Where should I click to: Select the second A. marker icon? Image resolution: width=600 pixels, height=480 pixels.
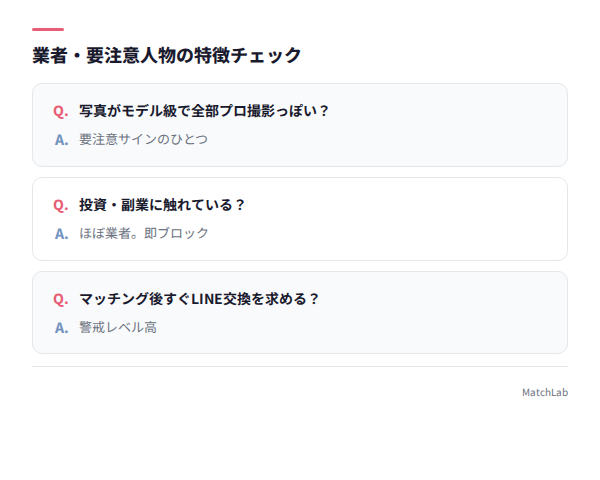[61, 234]
